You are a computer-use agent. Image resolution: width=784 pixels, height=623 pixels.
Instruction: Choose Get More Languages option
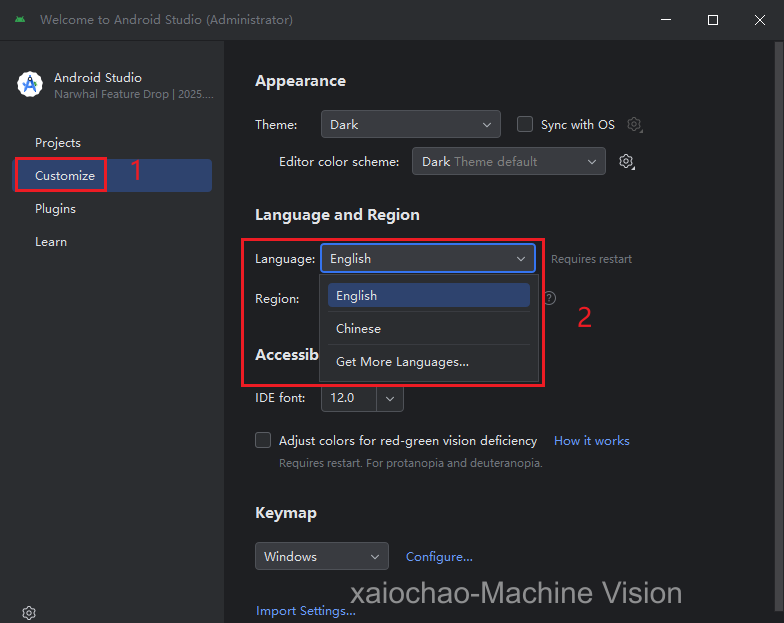tap(428, 362)
